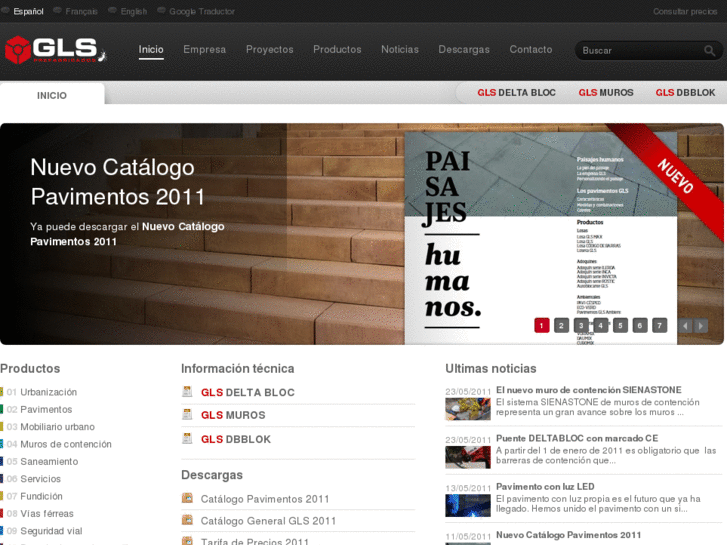Screen dimensions: 727x545
Task: Open Consultar precios link
Action: 685,11
